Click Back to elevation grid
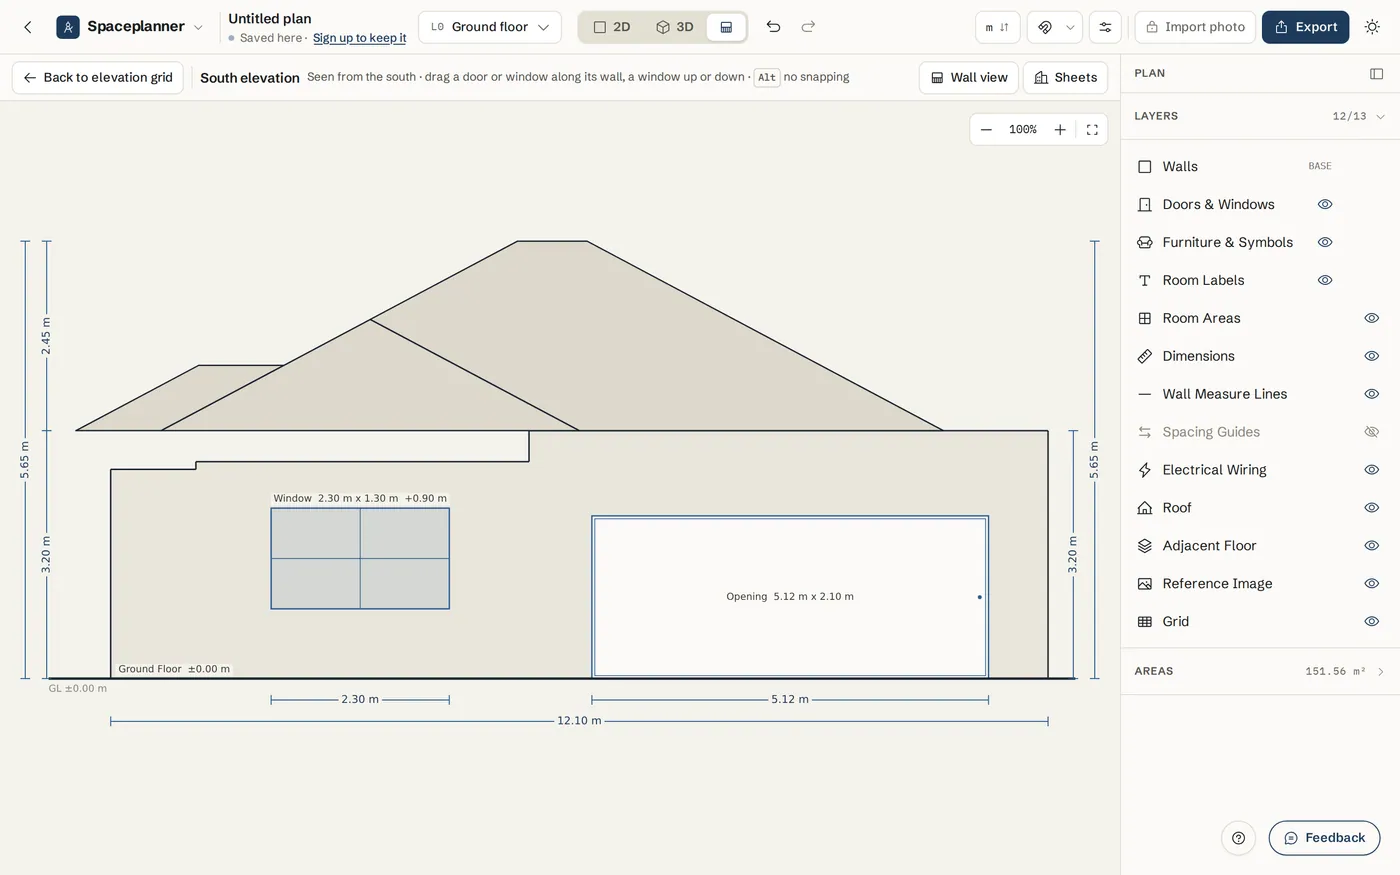 click(97, 78)
